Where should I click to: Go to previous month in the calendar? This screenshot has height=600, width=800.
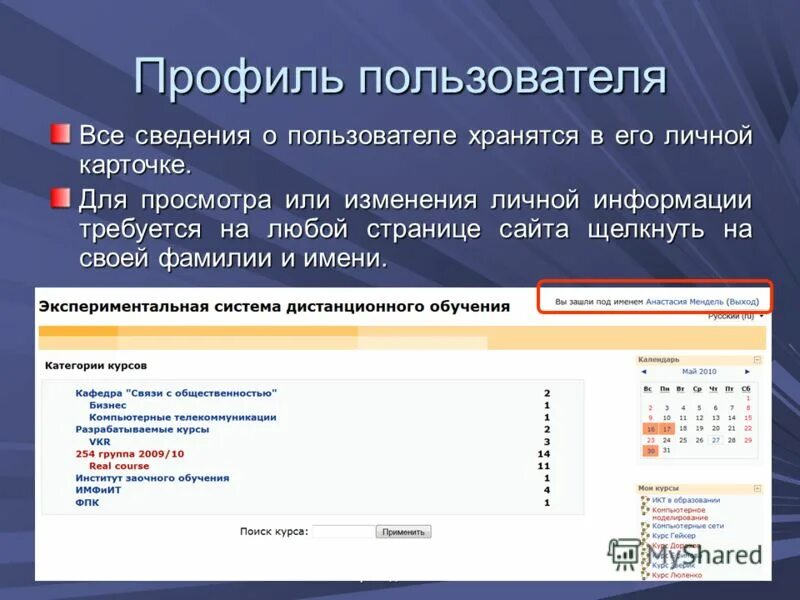coord(644,371)
